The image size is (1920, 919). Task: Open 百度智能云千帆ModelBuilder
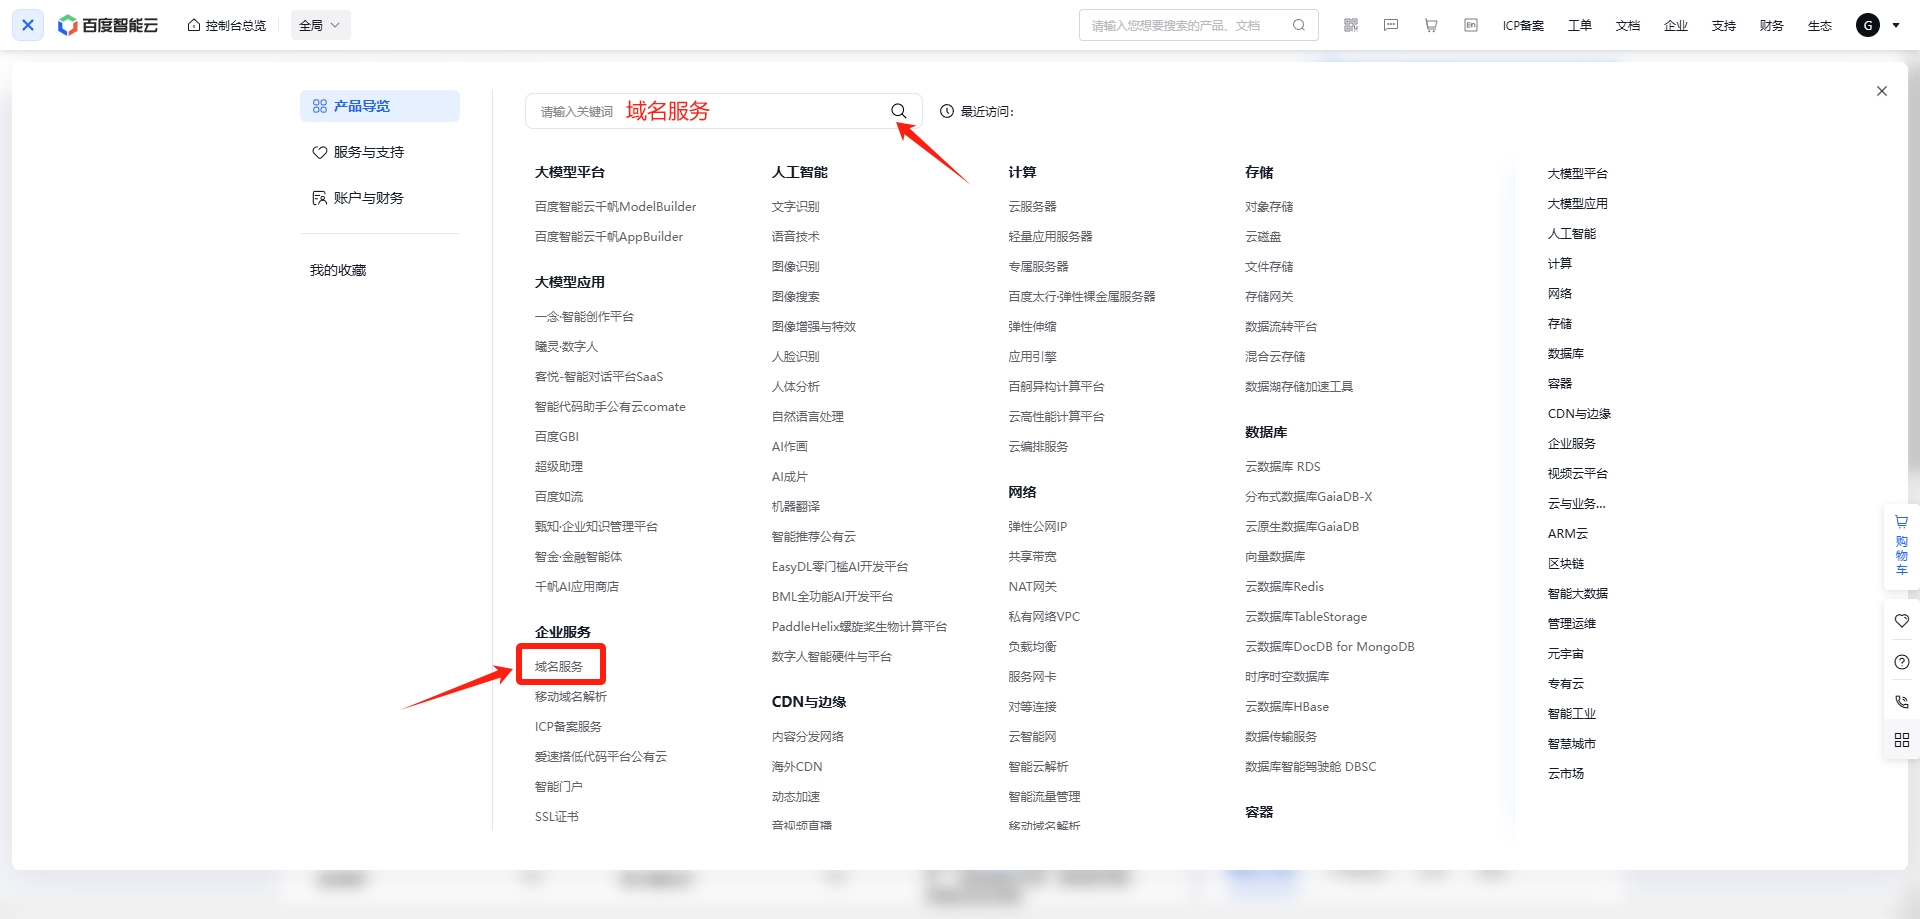pos(615,206)
